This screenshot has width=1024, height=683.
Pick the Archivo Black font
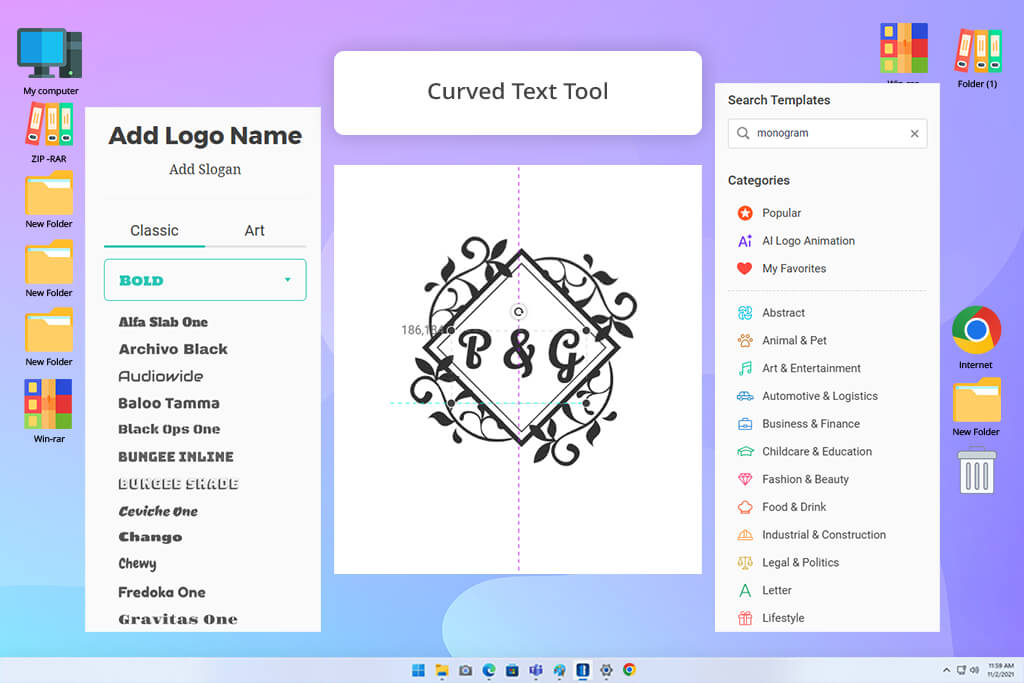173,349
